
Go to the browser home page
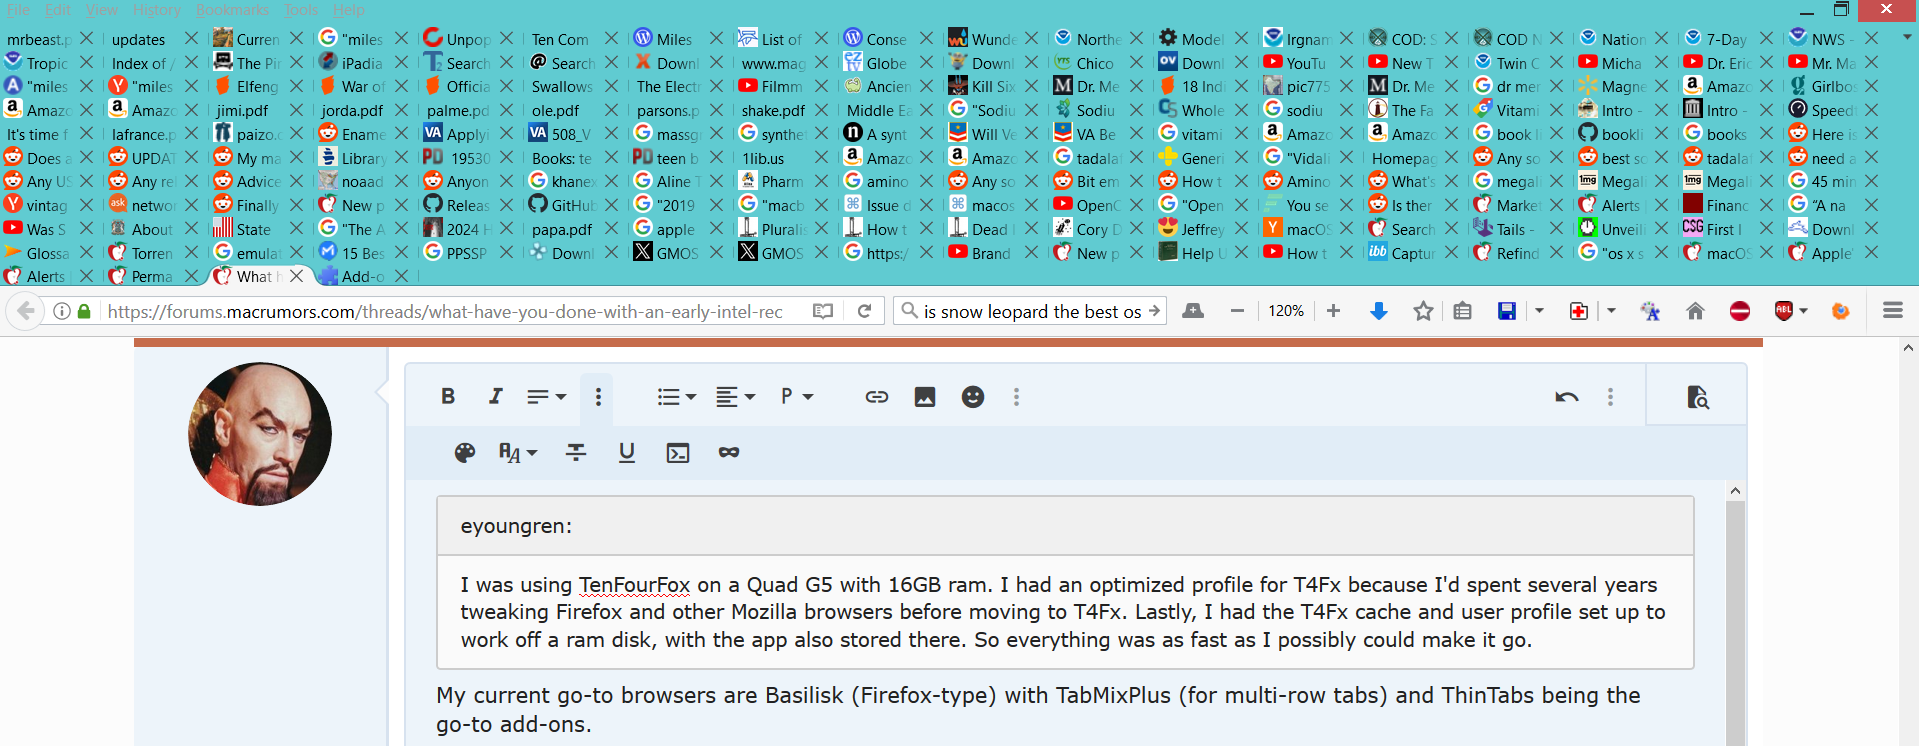pos(1695,311)
